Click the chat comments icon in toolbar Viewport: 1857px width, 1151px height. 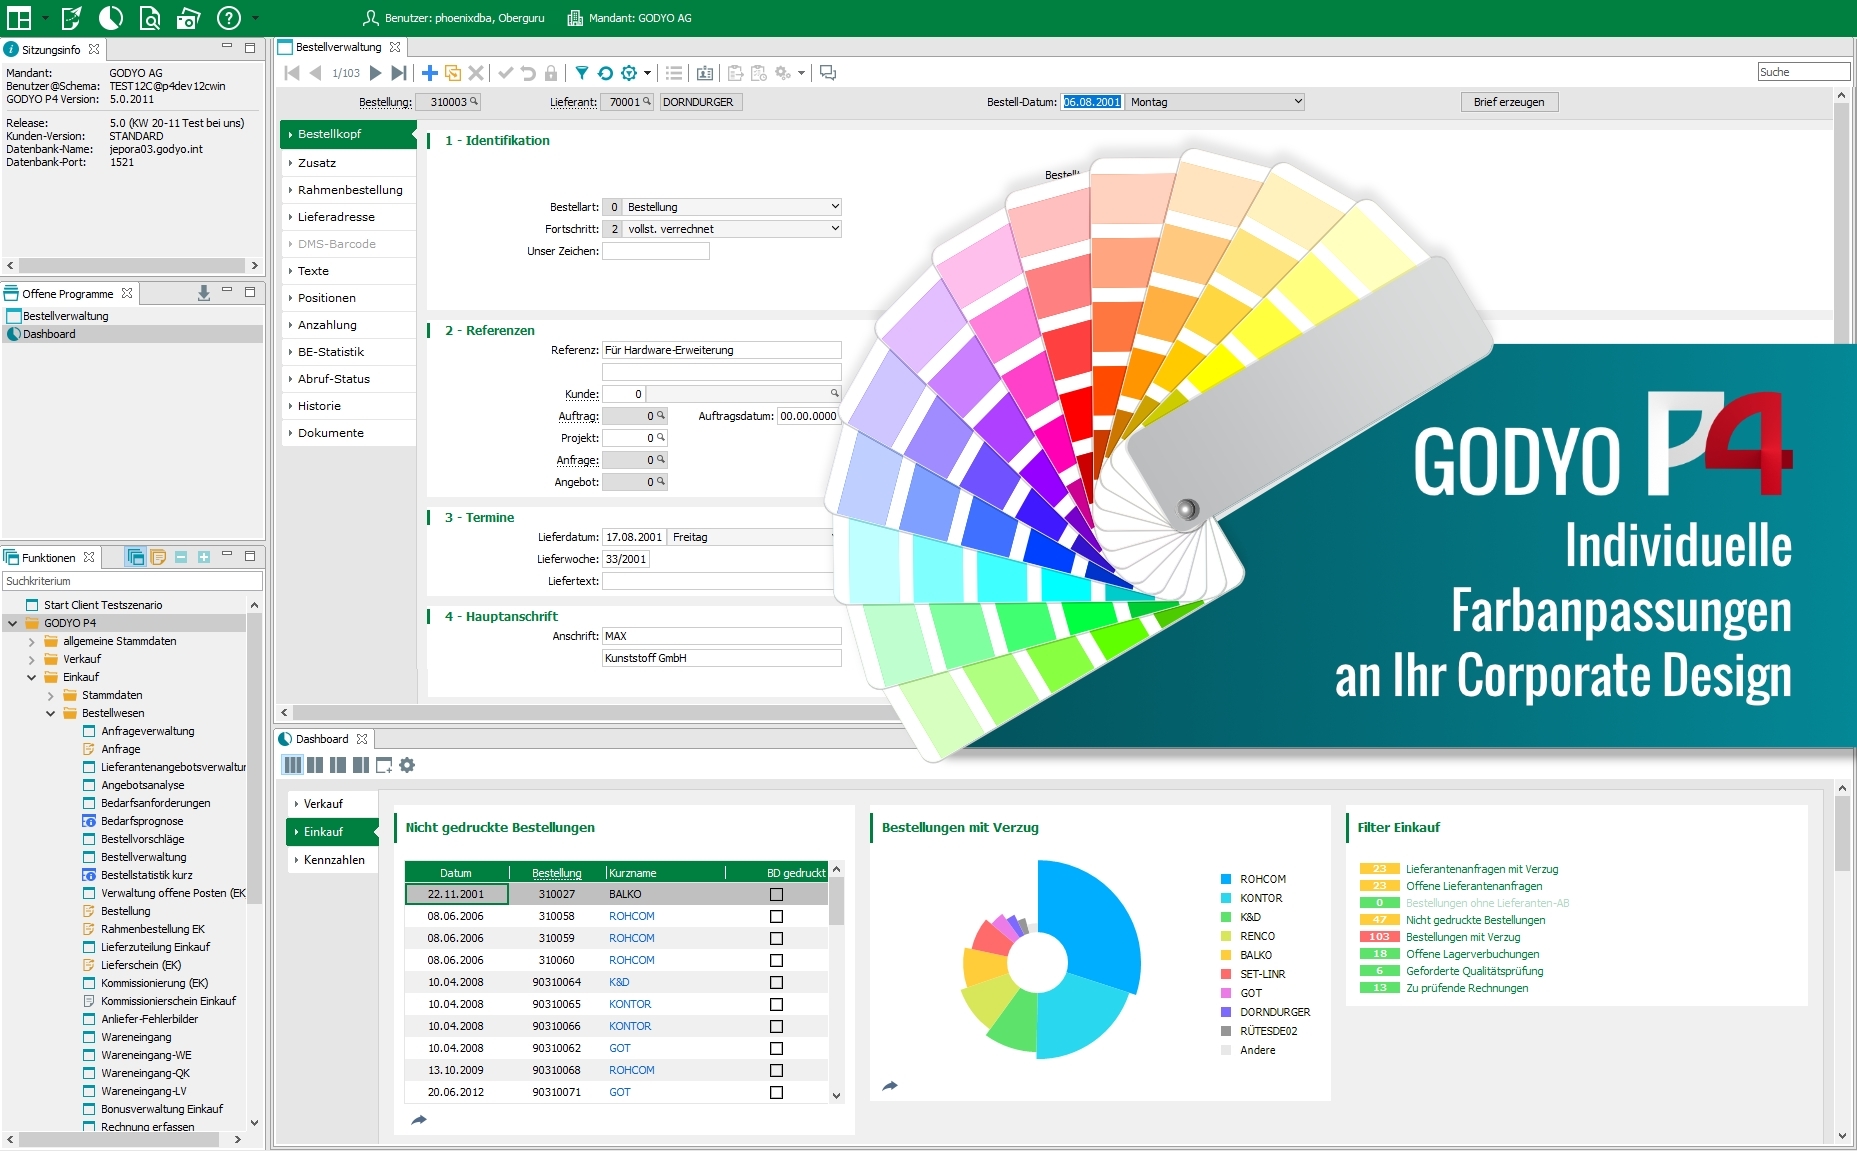click(828, 73)
